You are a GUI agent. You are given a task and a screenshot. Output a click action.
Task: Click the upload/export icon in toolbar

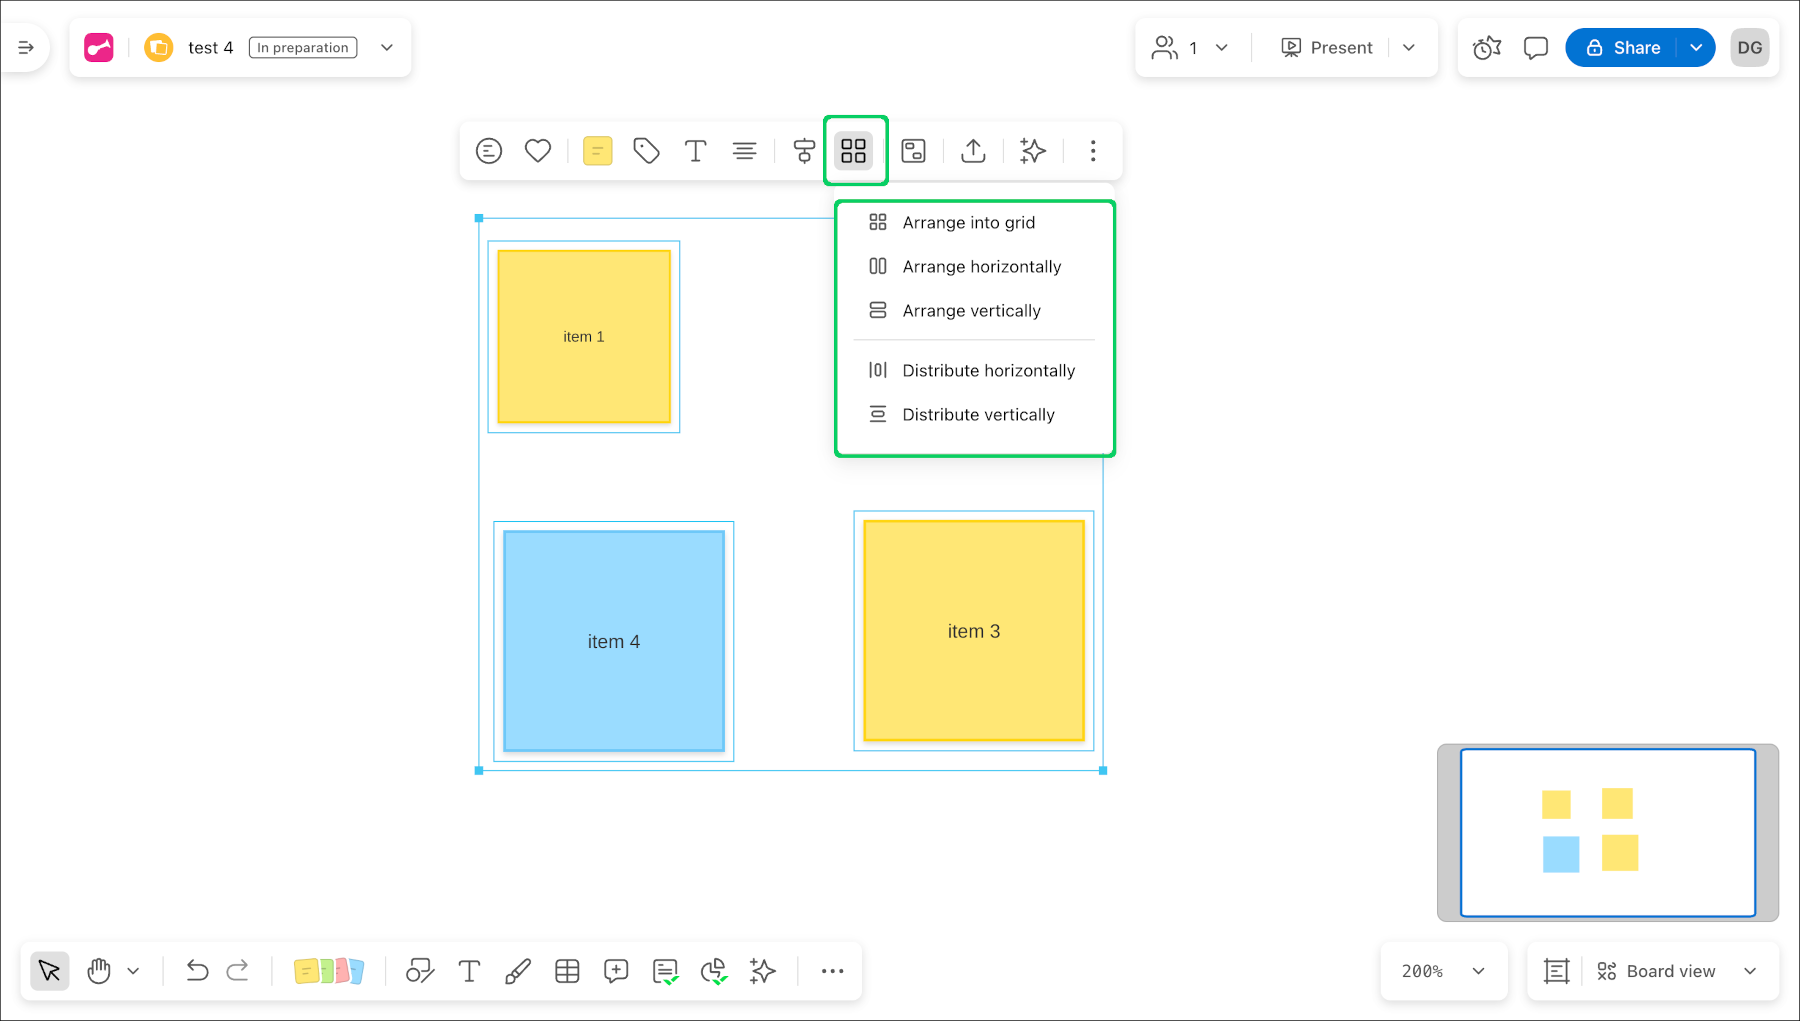point(973,151)
